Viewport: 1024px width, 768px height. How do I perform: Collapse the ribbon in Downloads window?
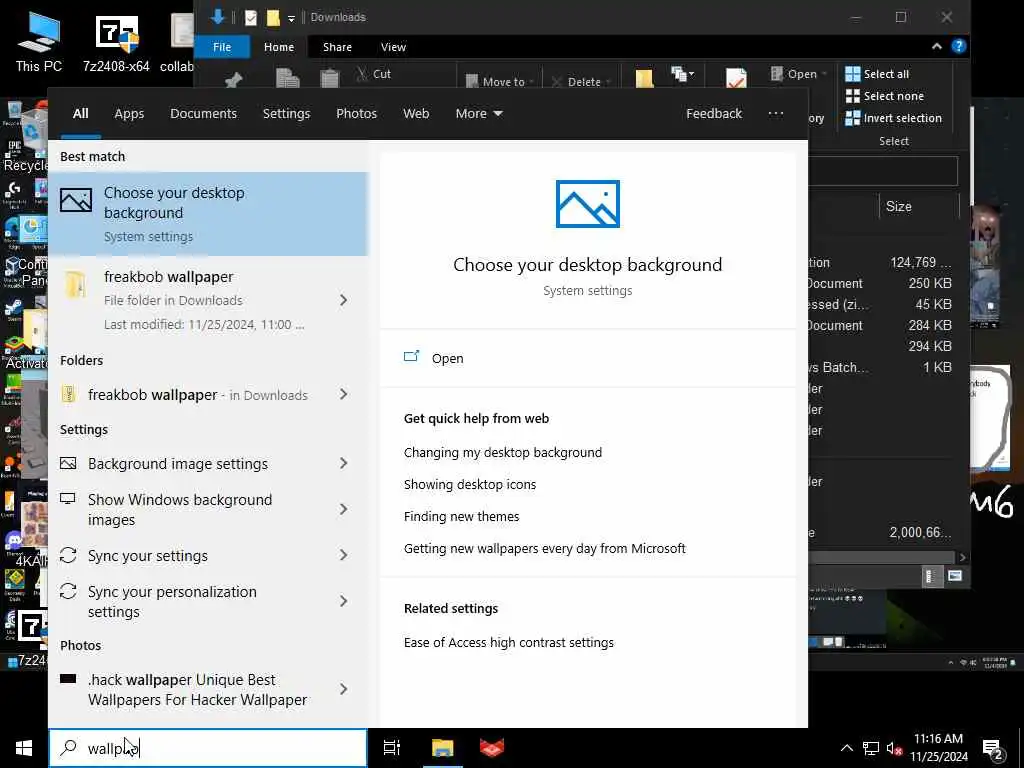[936, 46]
